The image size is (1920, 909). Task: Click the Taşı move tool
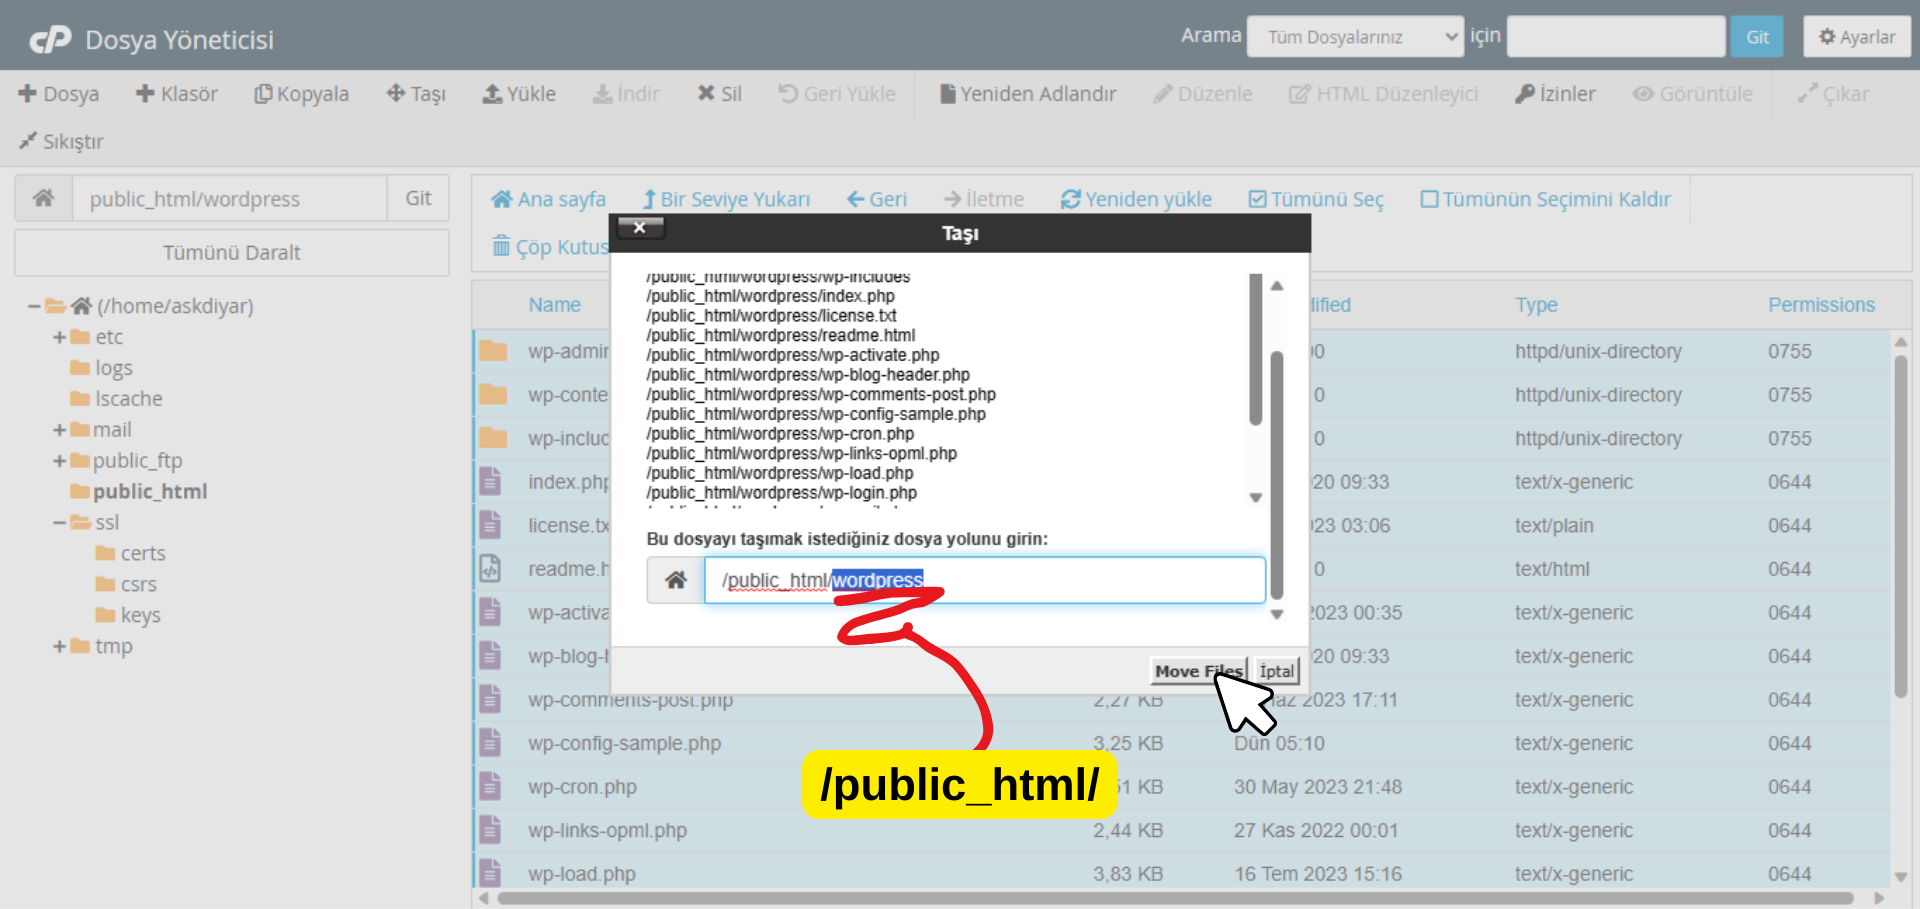(416, 94)
